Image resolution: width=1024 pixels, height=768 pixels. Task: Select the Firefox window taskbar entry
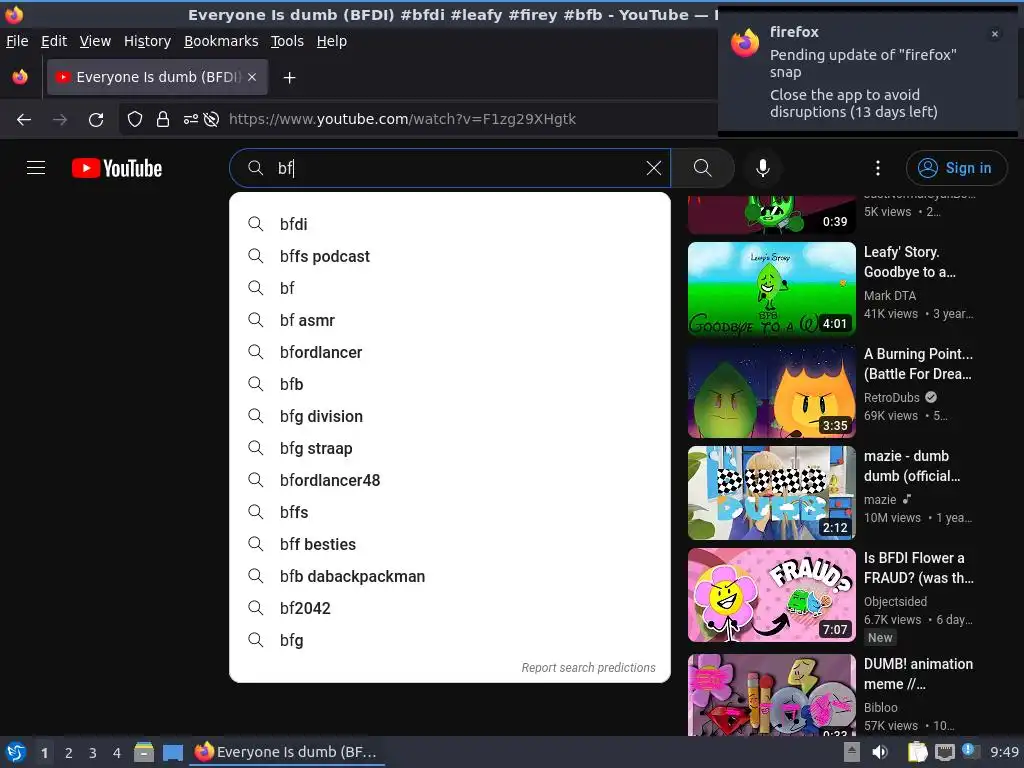pos(286,752)
